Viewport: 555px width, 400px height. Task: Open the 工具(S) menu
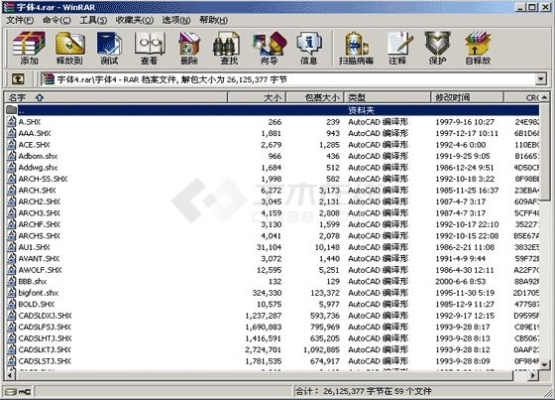coord(93,20)
